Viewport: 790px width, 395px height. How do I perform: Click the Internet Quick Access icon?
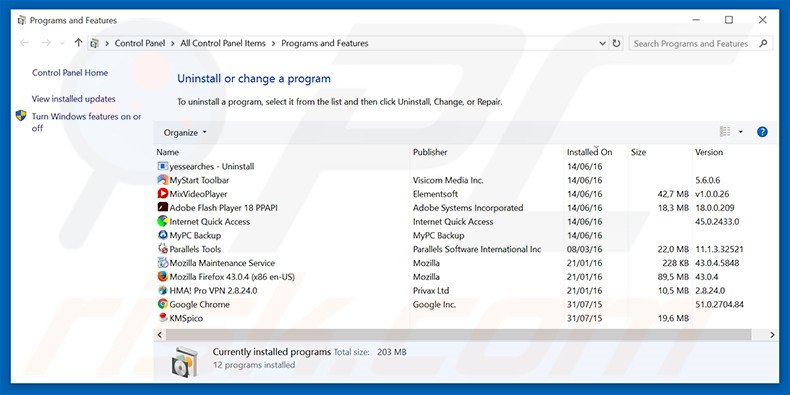coord(162,221)
